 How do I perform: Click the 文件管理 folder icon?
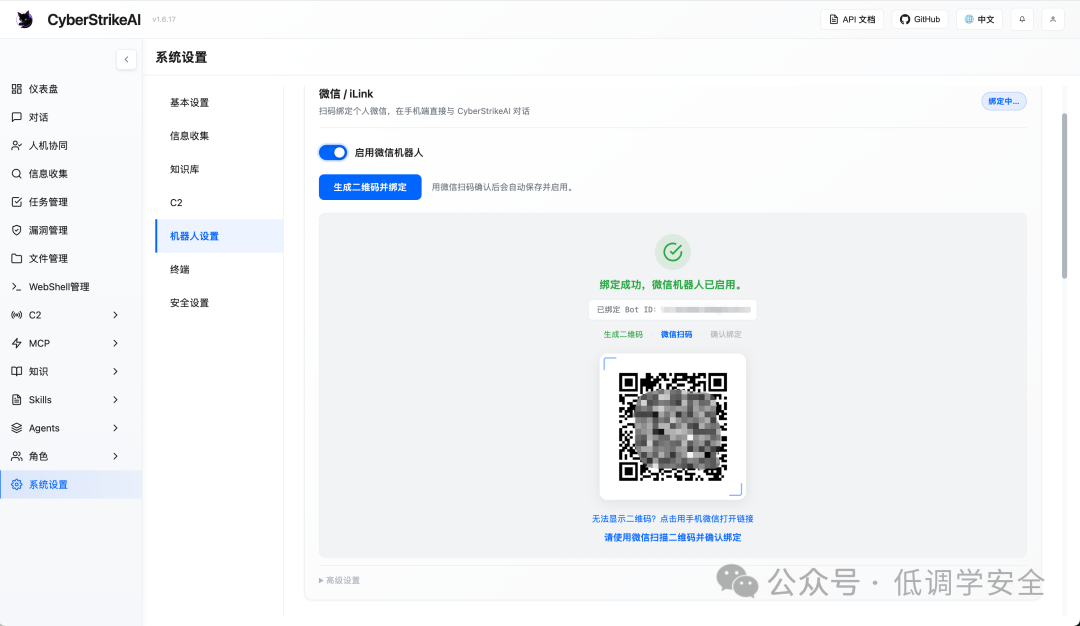point(17,258)
